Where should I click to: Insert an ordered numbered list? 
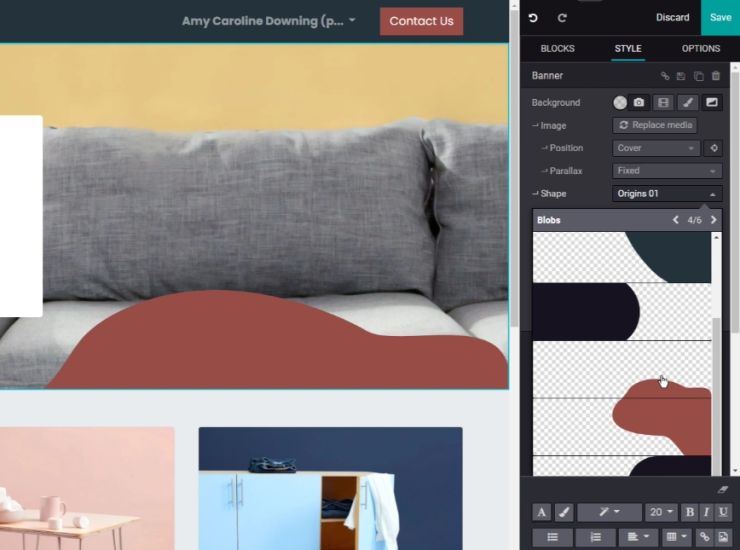(595, 537)
